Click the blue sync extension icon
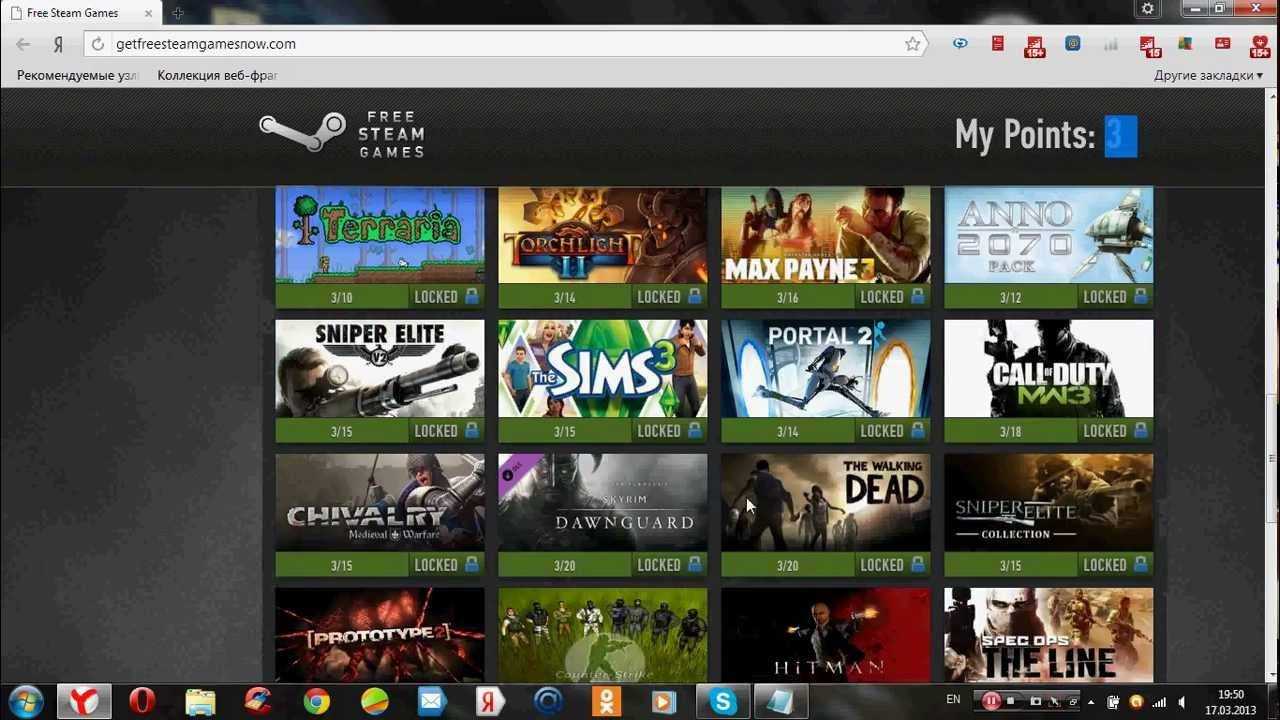This screenshot has height=720, width=1280. tap(960, 44)
